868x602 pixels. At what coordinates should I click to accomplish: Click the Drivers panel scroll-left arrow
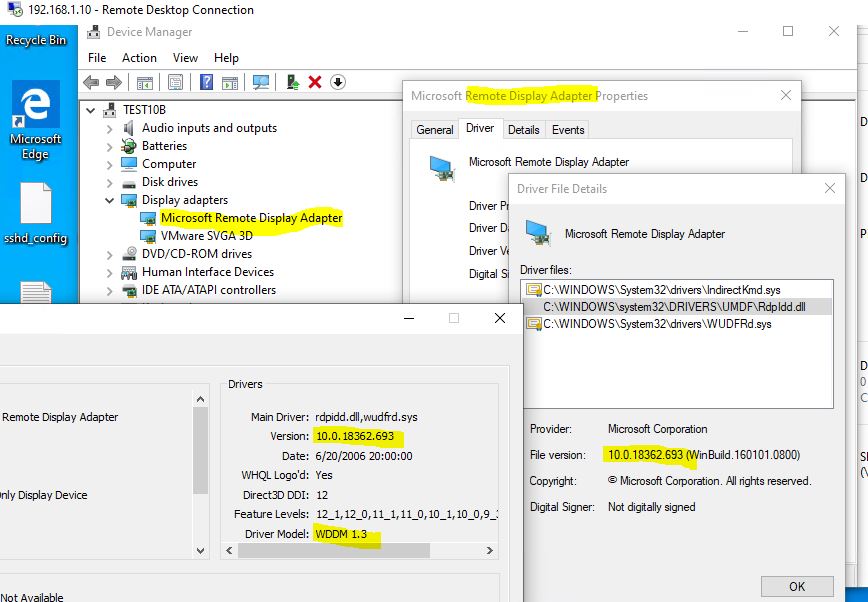tap(230, 550)
